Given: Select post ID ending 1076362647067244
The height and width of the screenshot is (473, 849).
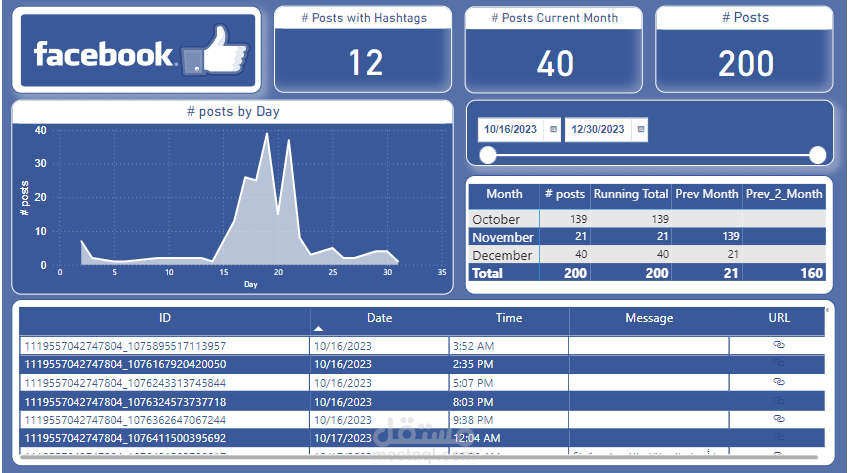Looking at the screenshot, I should [x=125, y=420].
